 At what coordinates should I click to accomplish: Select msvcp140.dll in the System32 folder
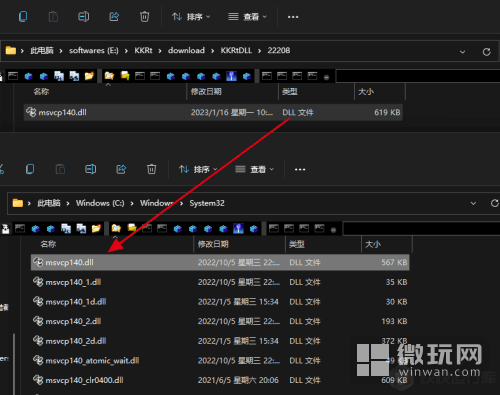[x=220, y=262]
